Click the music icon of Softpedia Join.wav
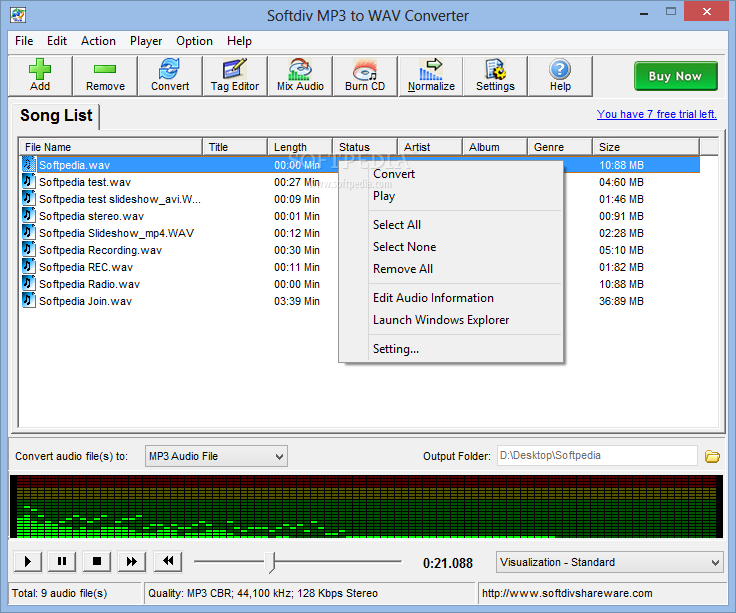This screenshot has height=613, width=736. [x=28, y=300]
